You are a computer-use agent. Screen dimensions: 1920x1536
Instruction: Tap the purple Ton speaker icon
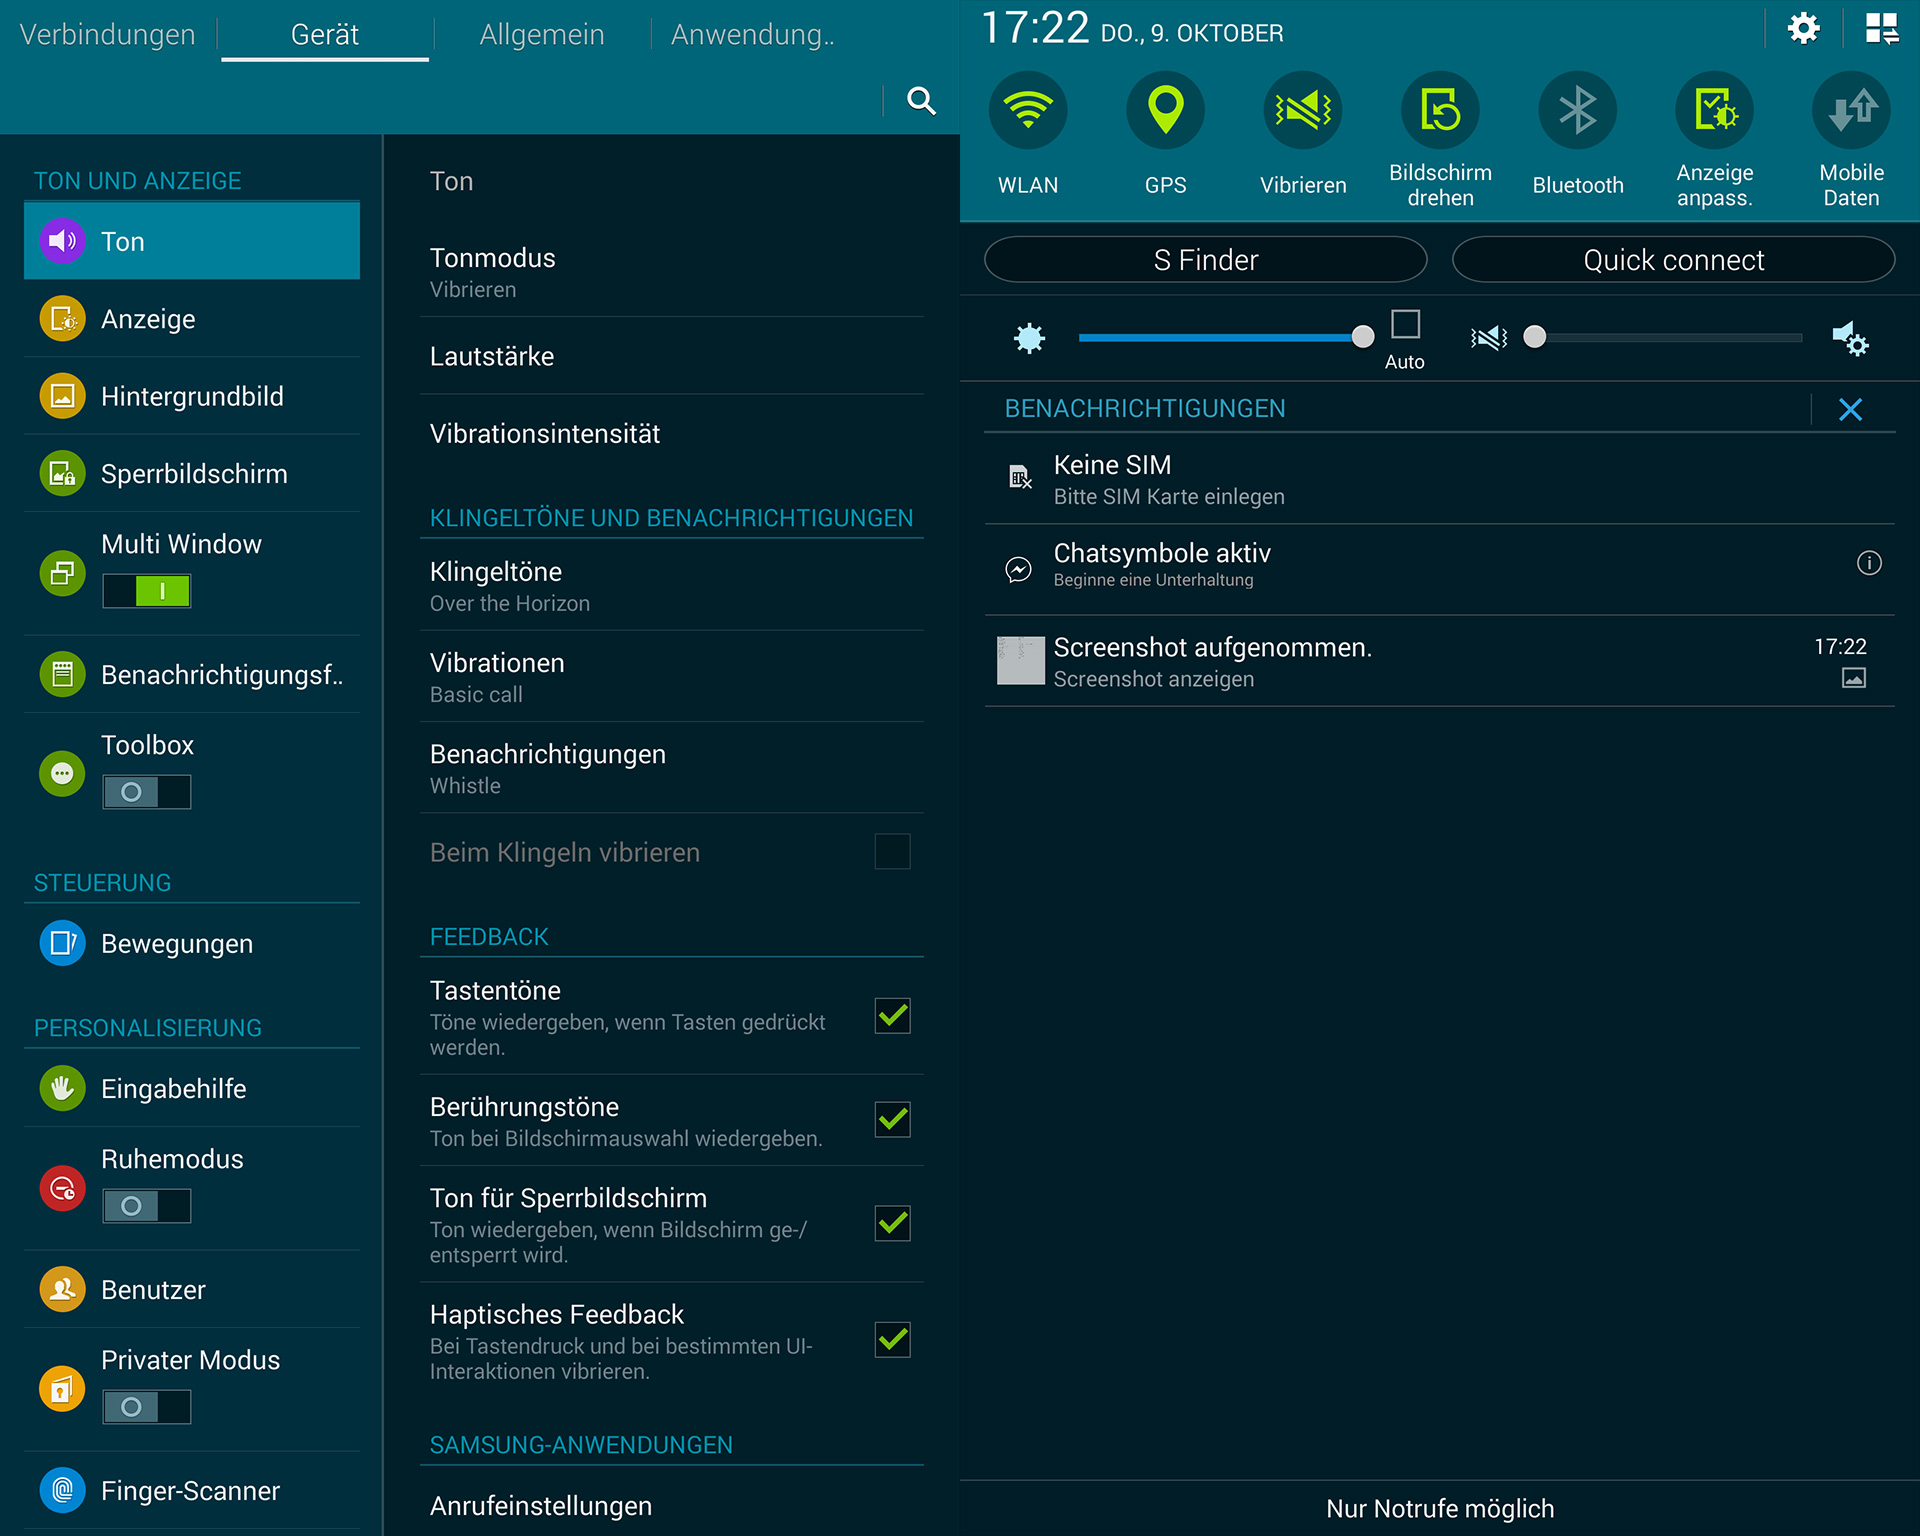click(62, 241)
